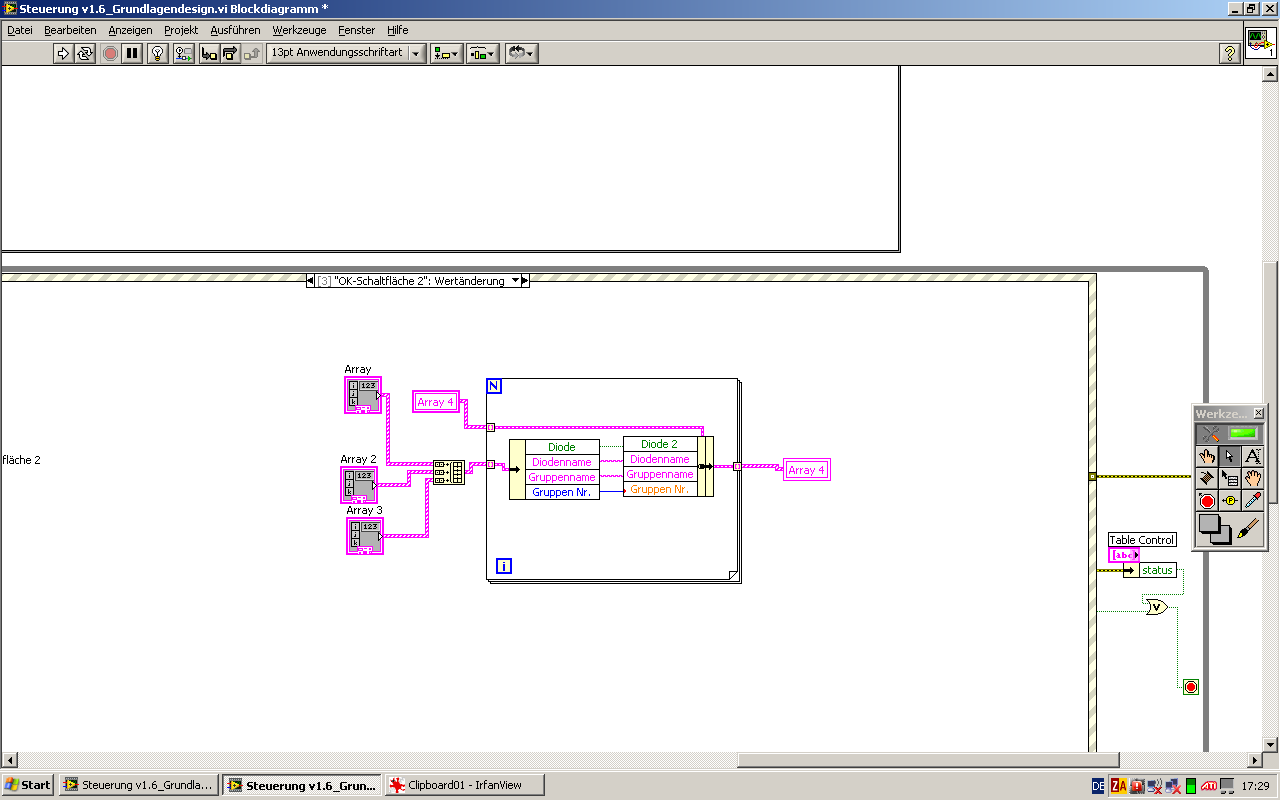
Task: Select the Get Color eyedropper tool
Action: [1253, 501]
